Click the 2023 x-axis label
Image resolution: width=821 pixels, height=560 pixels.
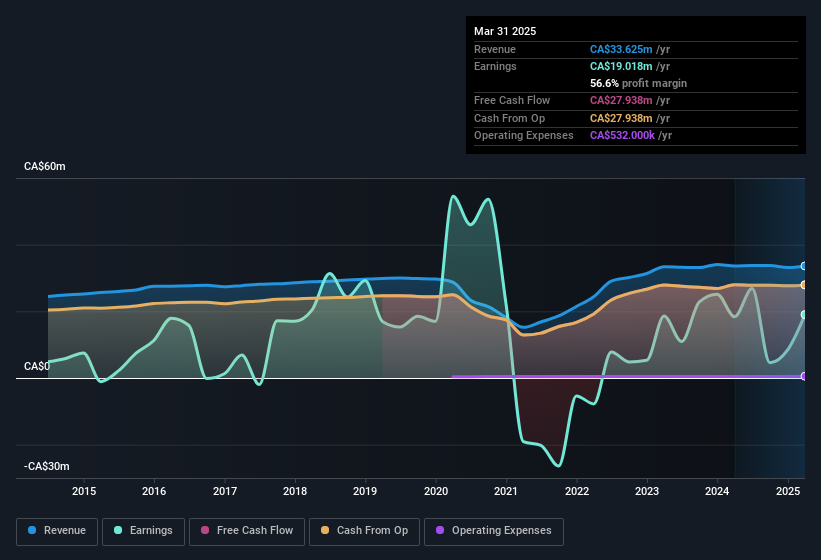[x=647, y=491]
